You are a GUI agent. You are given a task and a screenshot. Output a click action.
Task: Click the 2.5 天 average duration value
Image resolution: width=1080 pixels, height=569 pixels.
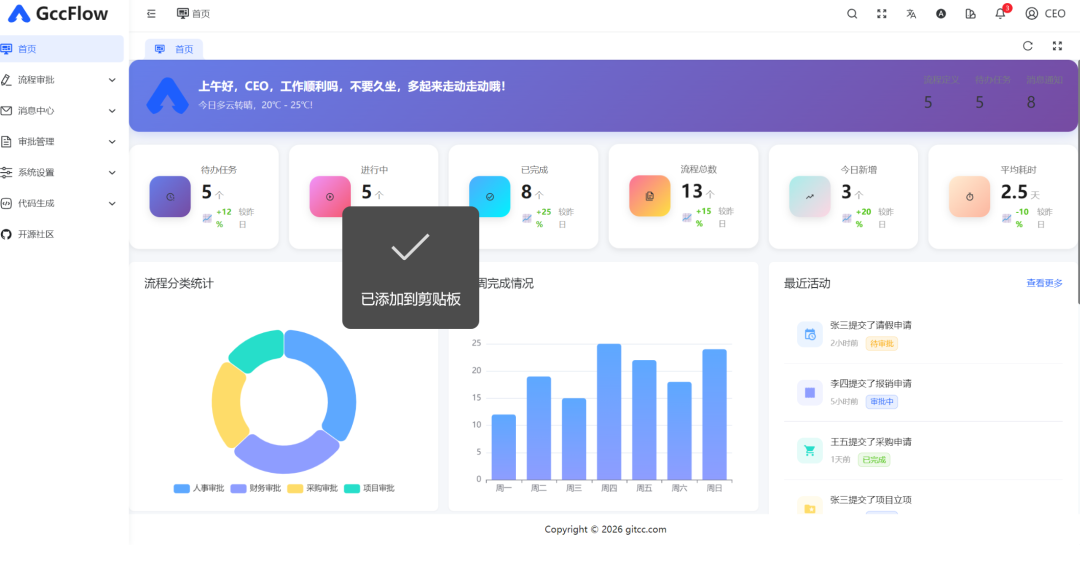point(1020,192)
